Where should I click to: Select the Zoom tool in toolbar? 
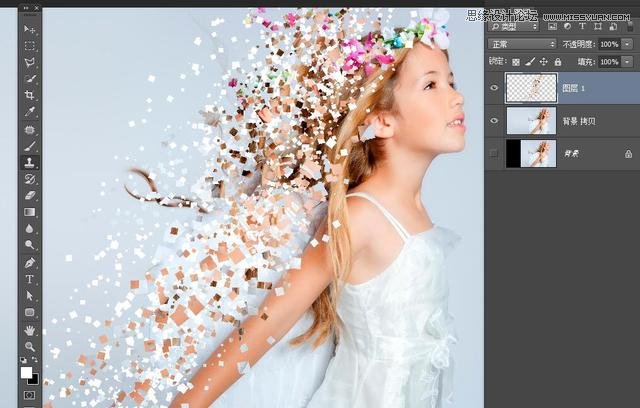(x=29, y=346)
